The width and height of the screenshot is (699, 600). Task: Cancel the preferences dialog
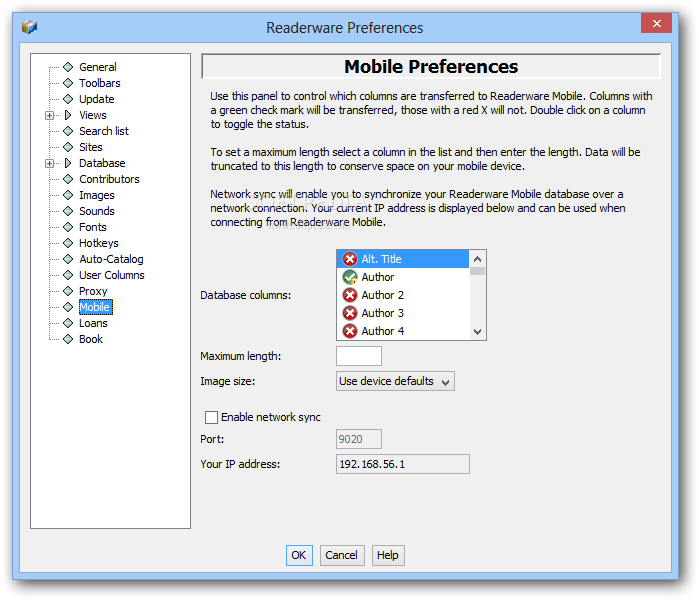point(342,555)
